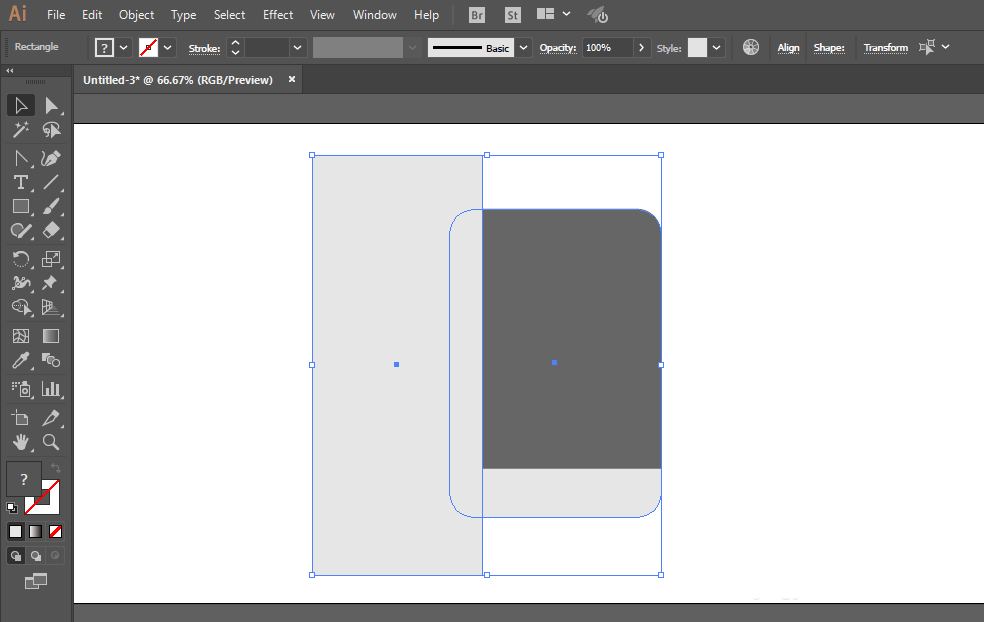Switch to Draw Behind mode
This screenshot has height=622, width=984.
(x=36, y=555)
